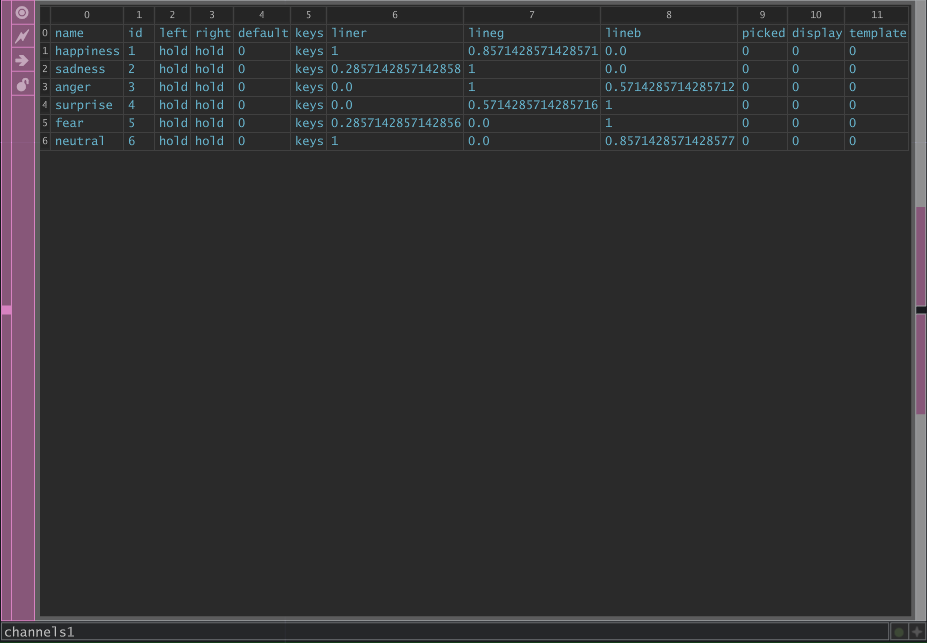This screenshot has width=927, height=643.
Task: Select the 'template' header cell
Action: click(x=877, y=33)
